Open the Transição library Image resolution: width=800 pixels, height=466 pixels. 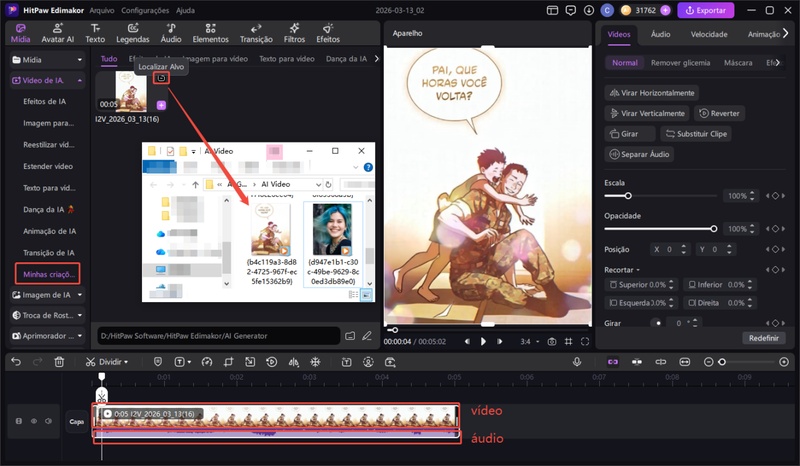[256, 33]
